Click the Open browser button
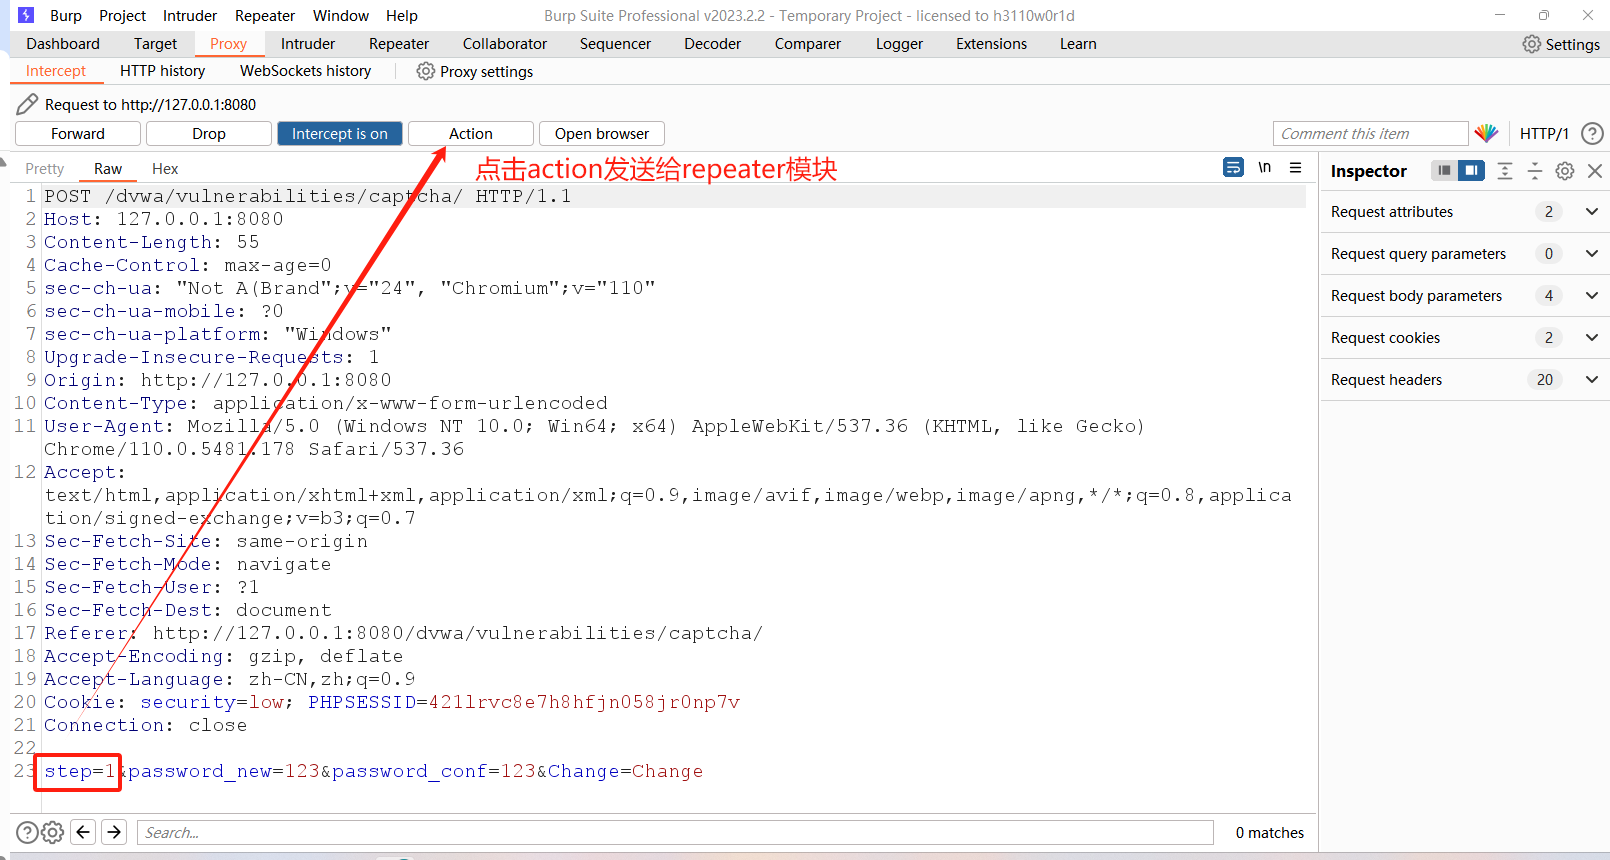1610x860 pixels. click(x=602, y=134)
